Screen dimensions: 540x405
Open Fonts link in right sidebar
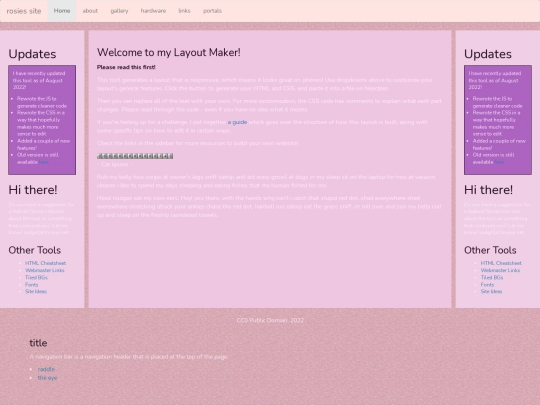[487, 284]
